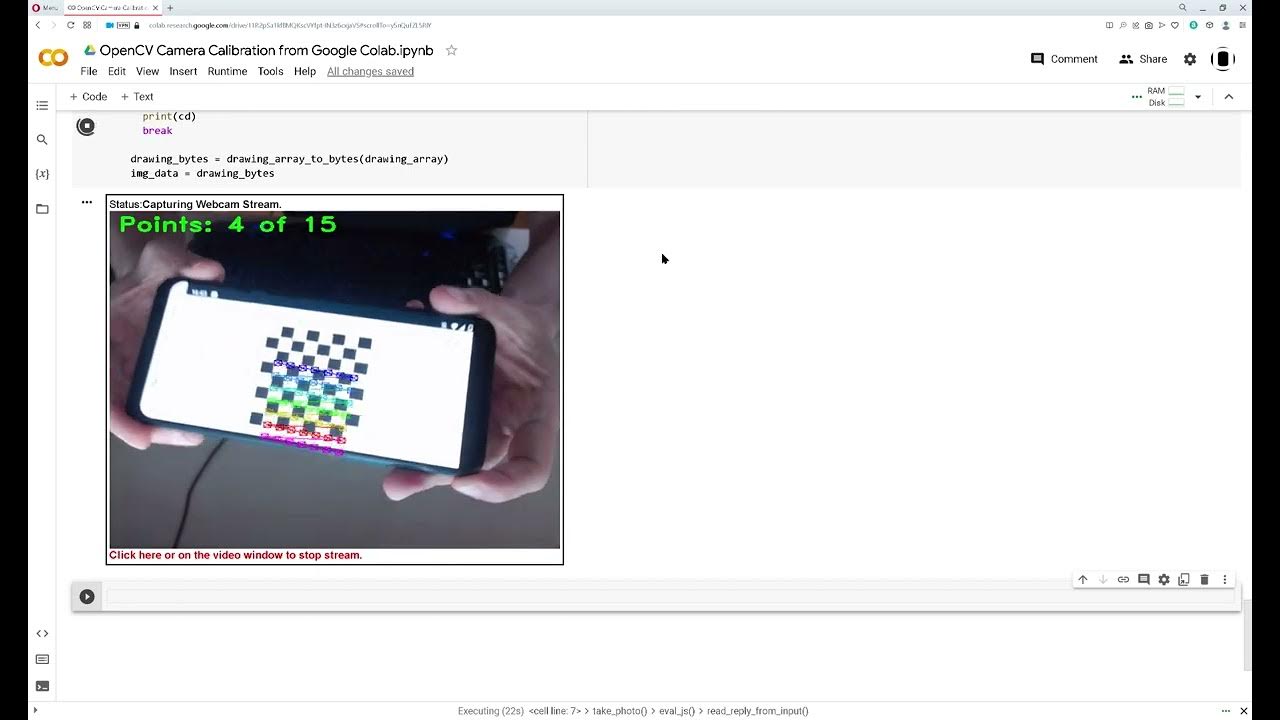
Task: Add a new Code cell
Action: point(88,97)
